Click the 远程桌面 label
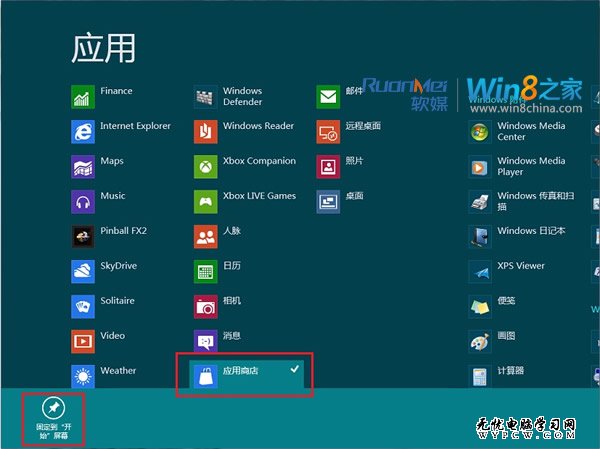This screenshot has width=600, height=449. coord(363,126)
